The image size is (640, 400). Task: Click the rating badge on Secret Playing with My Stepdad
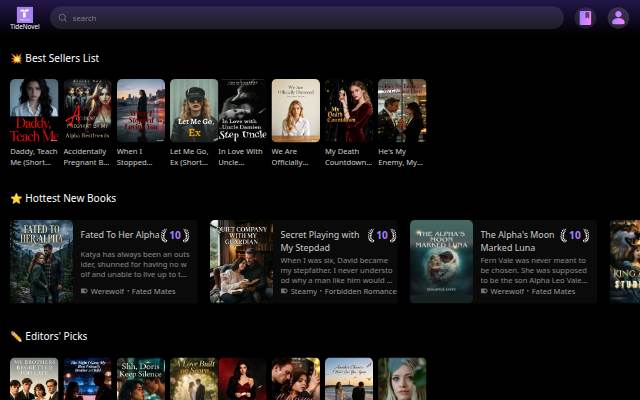point(382,235)
